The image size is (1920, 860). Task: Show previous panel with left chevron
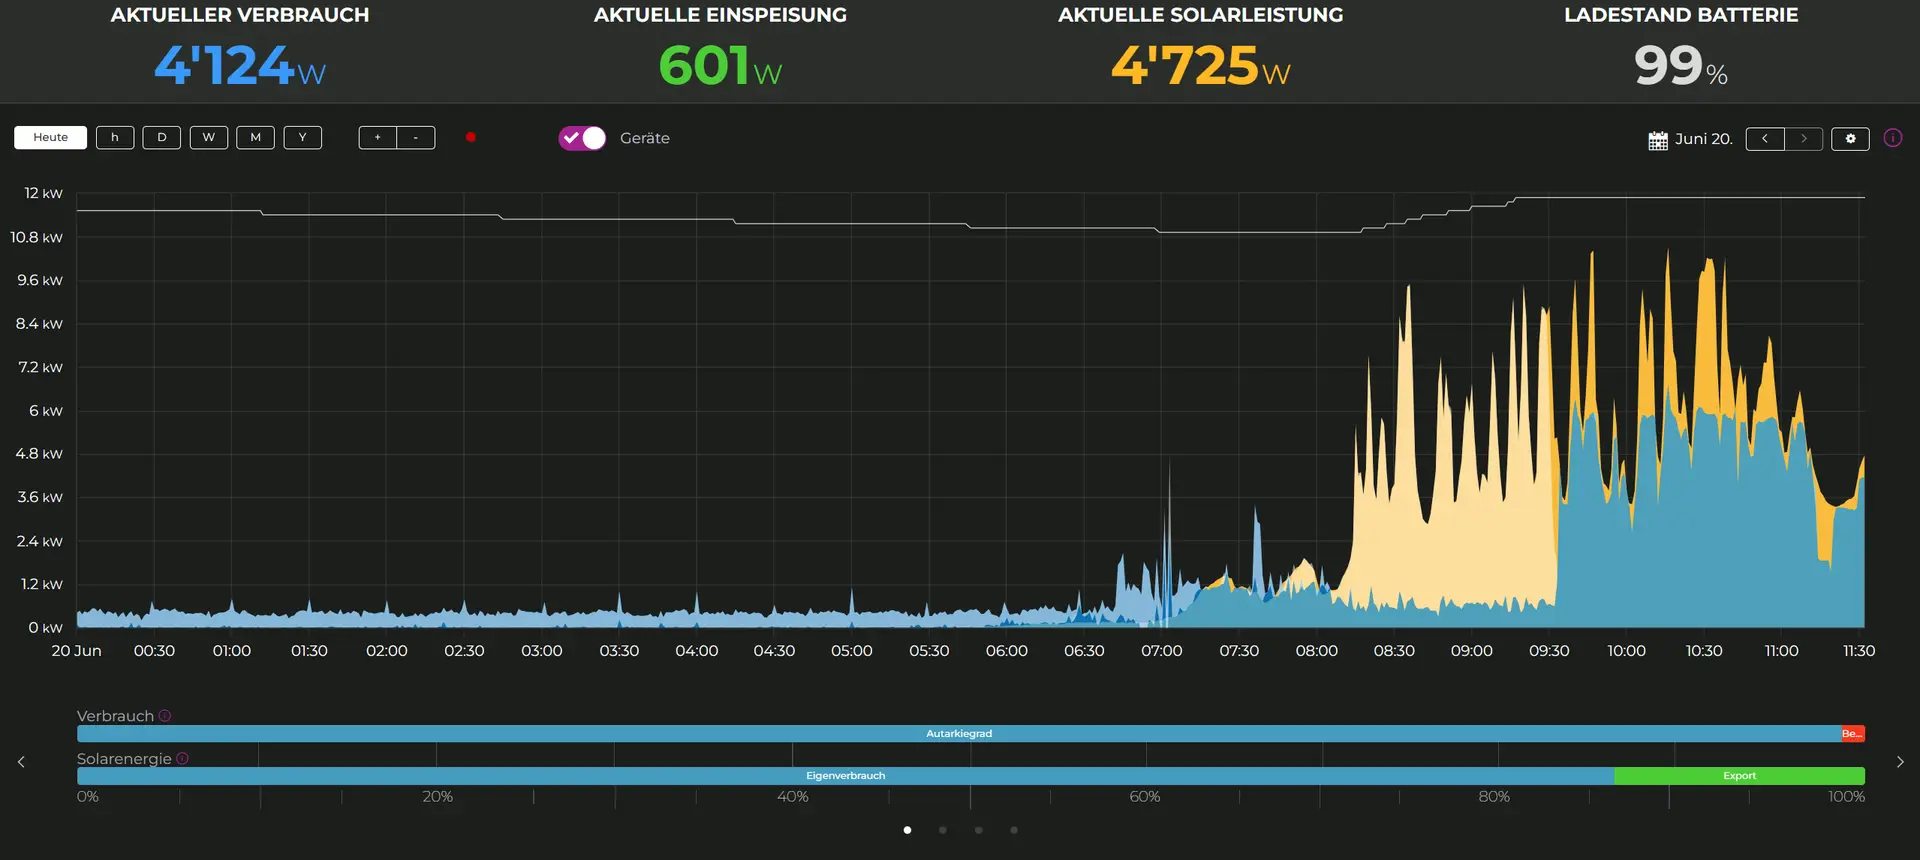[x=21, y=762]
